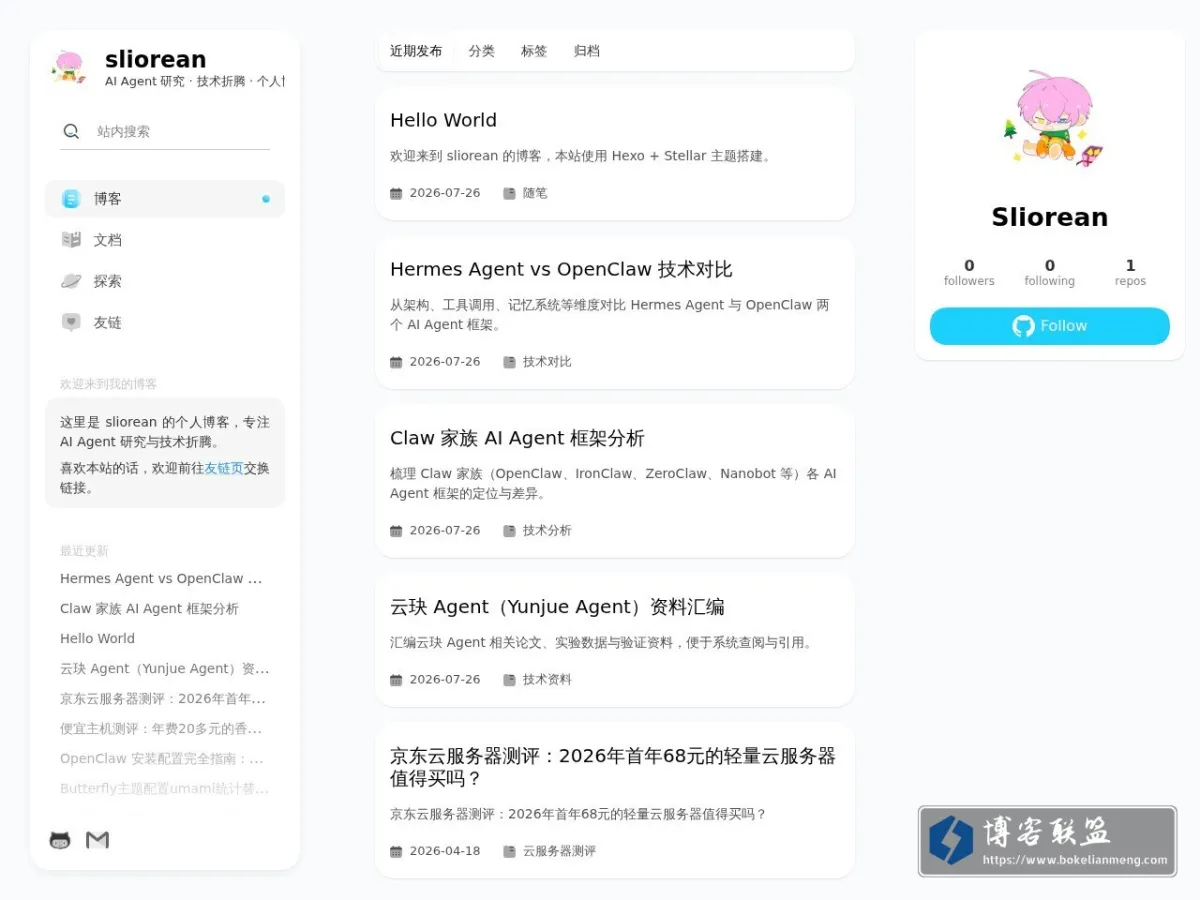
Task: Open 云玦 Agent 资料汇编 post title
Action: 557,607
